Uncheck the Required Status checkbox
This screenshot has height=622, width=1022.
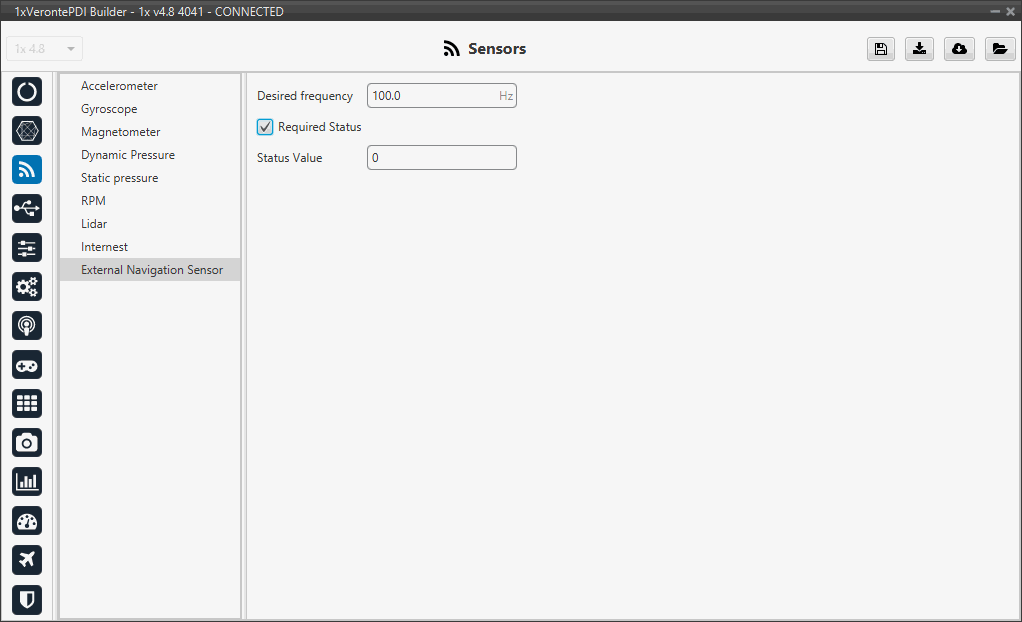tap(265, 127)
